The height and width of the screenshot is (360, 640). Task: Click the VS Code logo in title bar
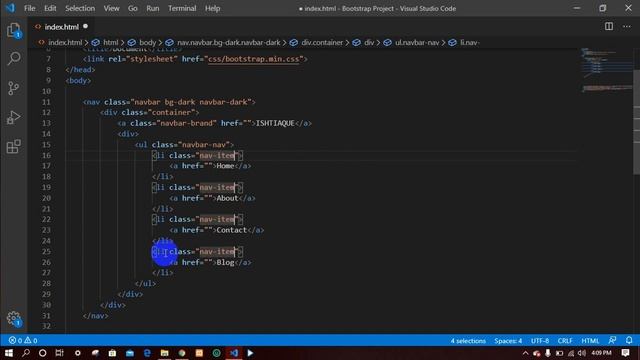(10, 8)
